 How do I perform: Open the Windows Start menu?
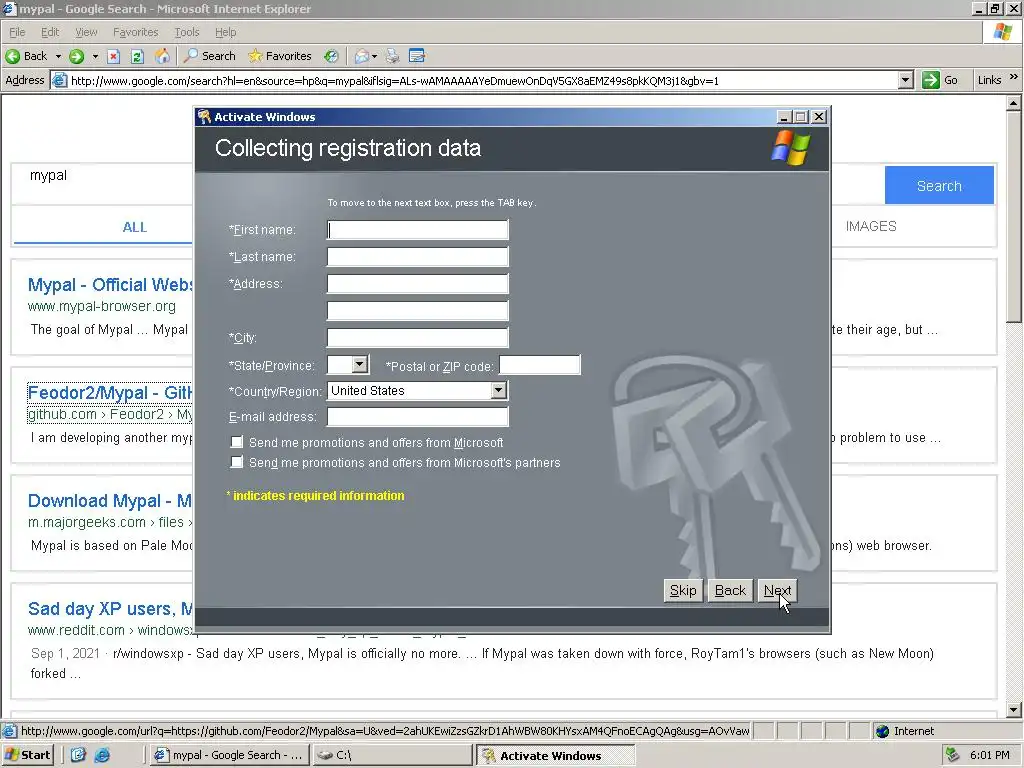tap(28, 755)
